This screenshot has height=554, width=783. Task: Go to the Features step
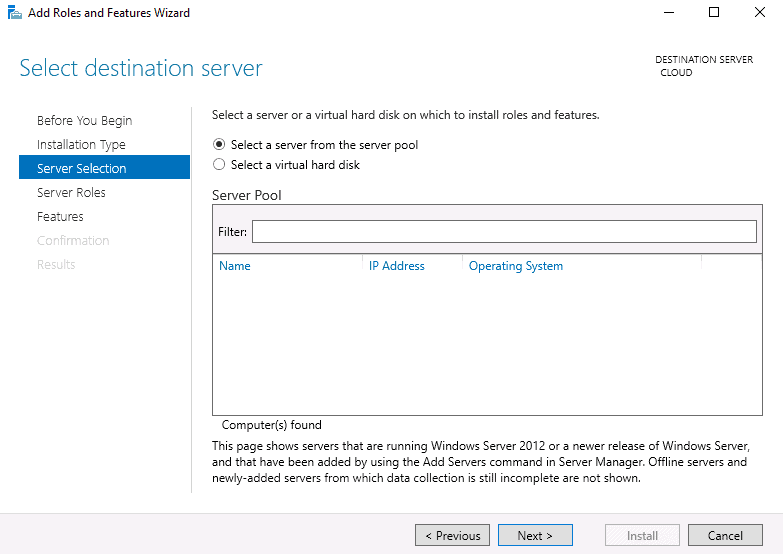coord(60,216)
